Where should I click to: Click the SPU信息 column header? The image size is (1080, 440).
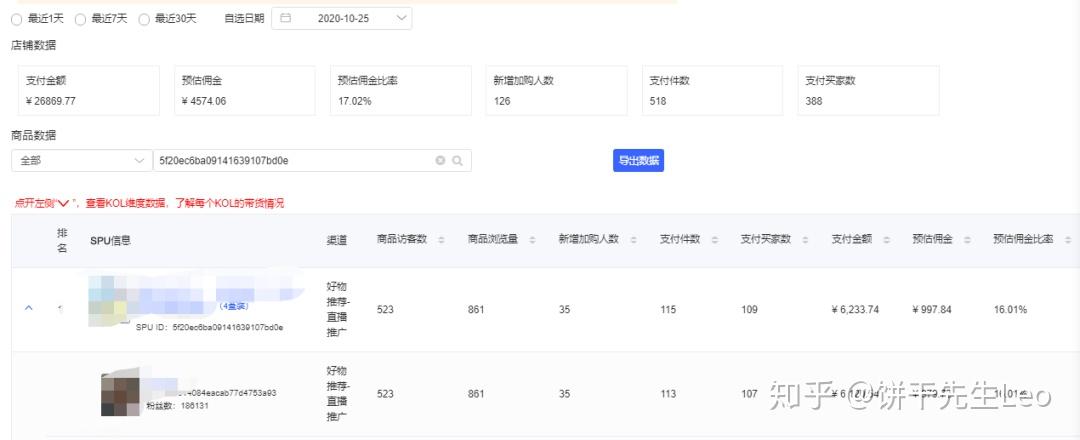click(x=111, y=240)
